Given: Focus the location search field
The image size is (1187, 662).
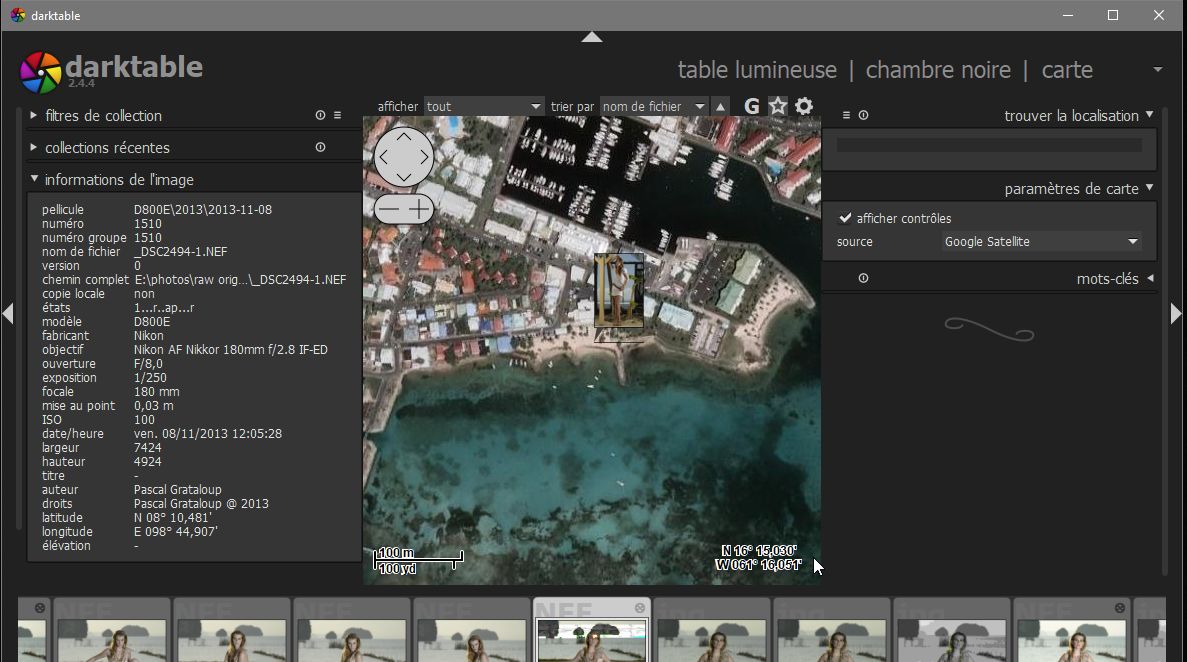Looking at the screenshot, I should [x=989, y=145].
